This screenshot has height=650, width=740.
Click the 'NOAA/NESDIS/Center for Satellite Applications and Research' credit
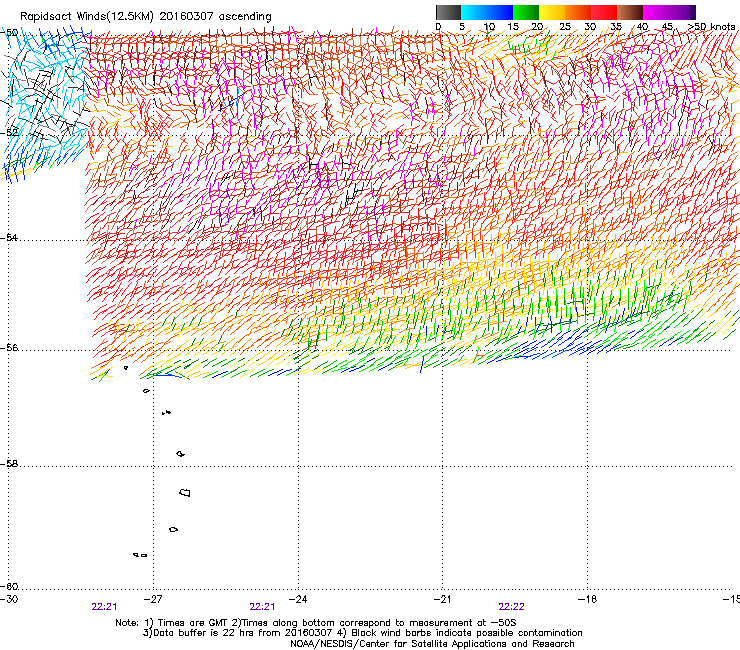point(432,644)
